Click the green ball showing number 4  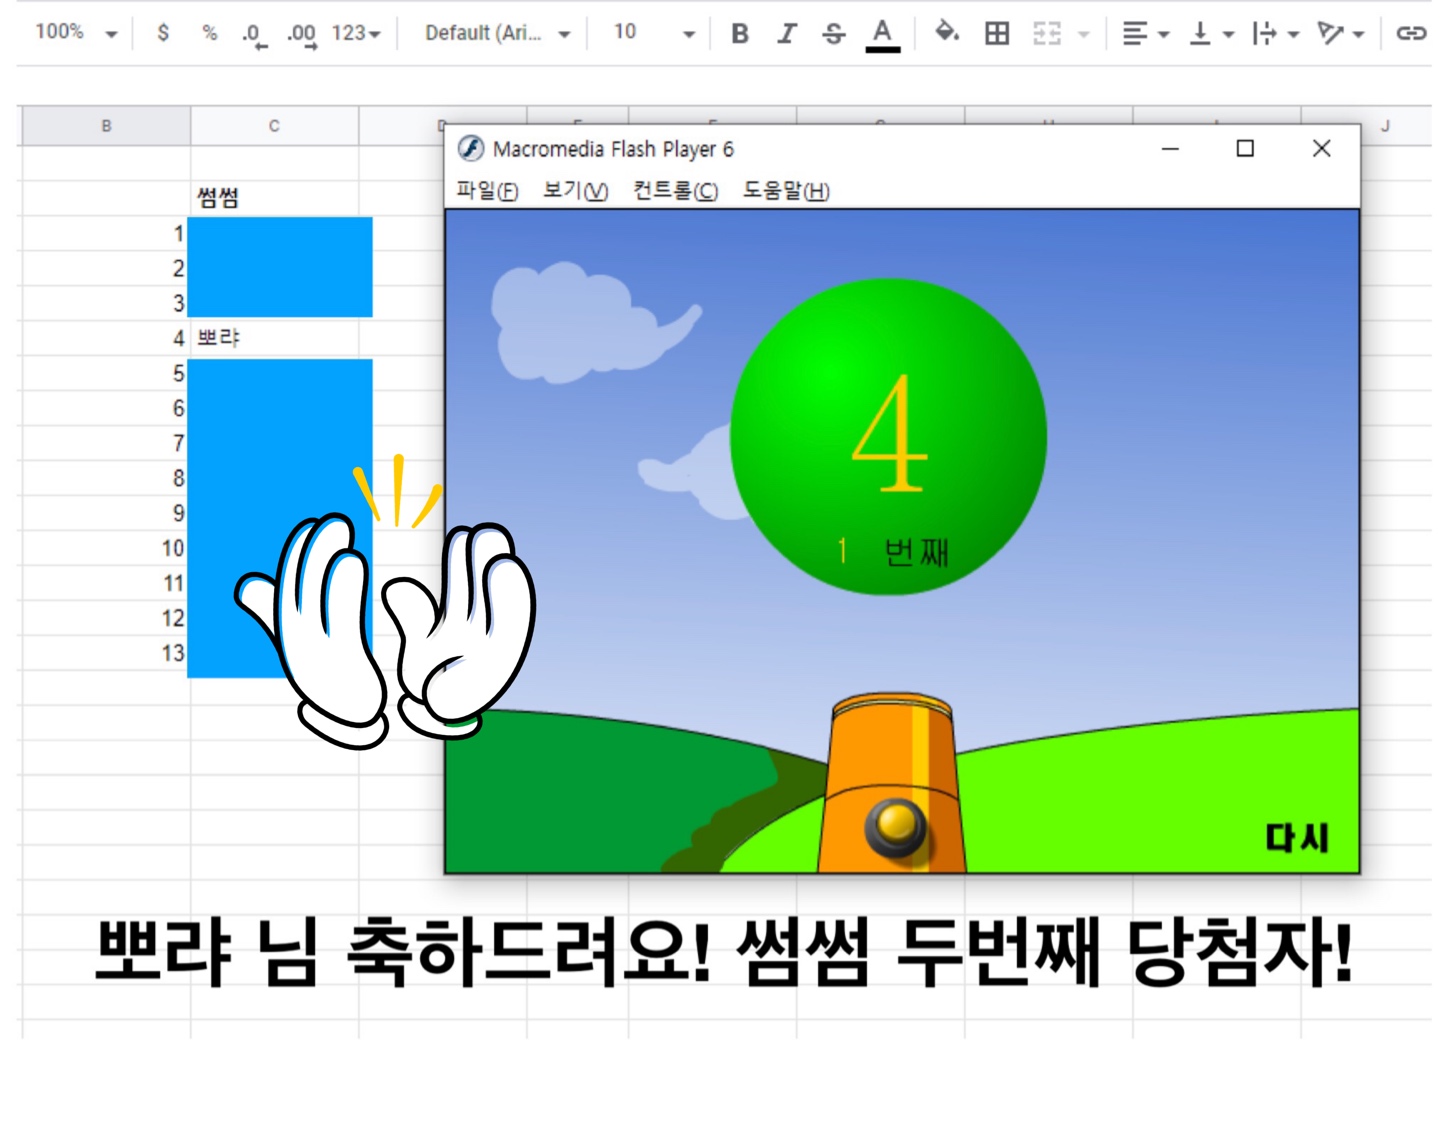888,437
